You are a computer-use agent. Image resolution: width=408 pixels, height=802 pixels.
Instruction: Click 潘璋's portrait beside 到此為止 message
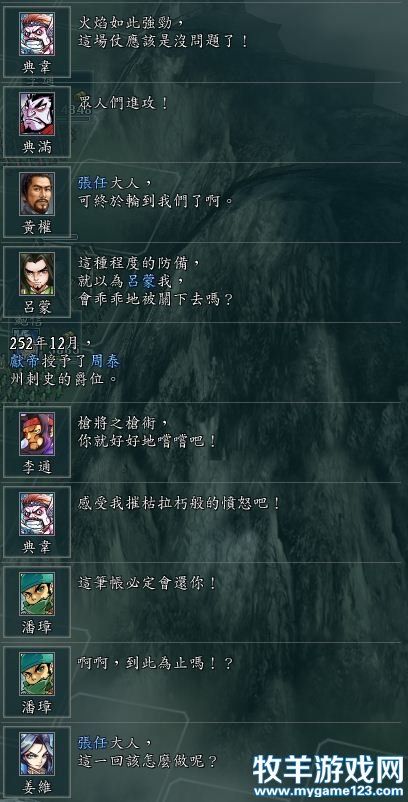pos(37,674)
